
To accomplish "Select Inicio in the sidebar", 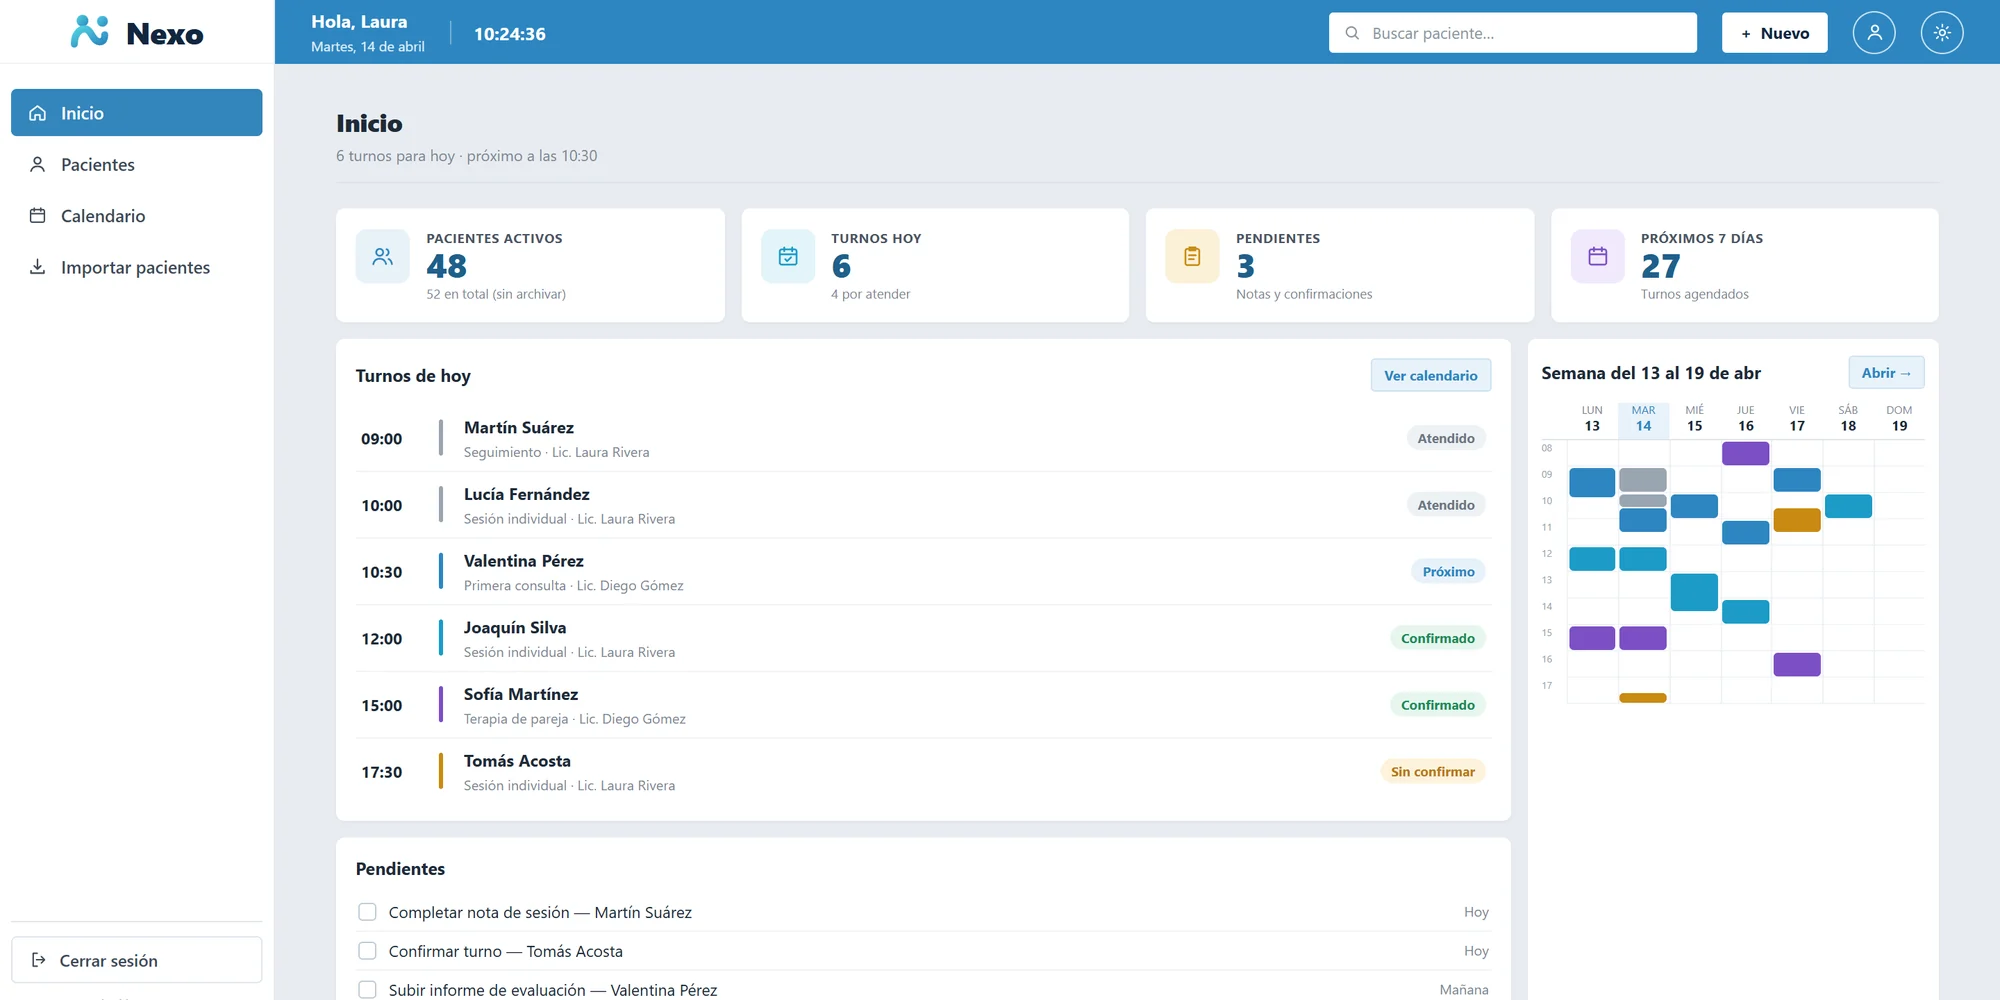I will 137,113.
